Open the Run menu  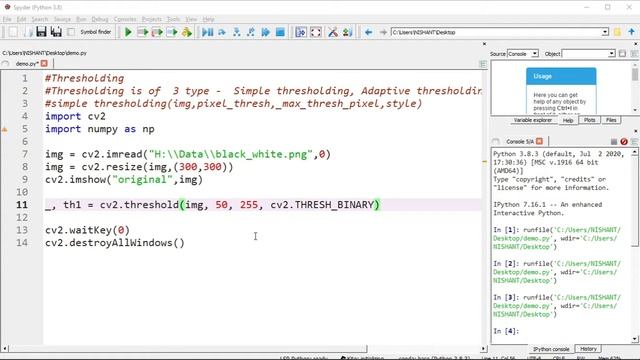(81, 19)
